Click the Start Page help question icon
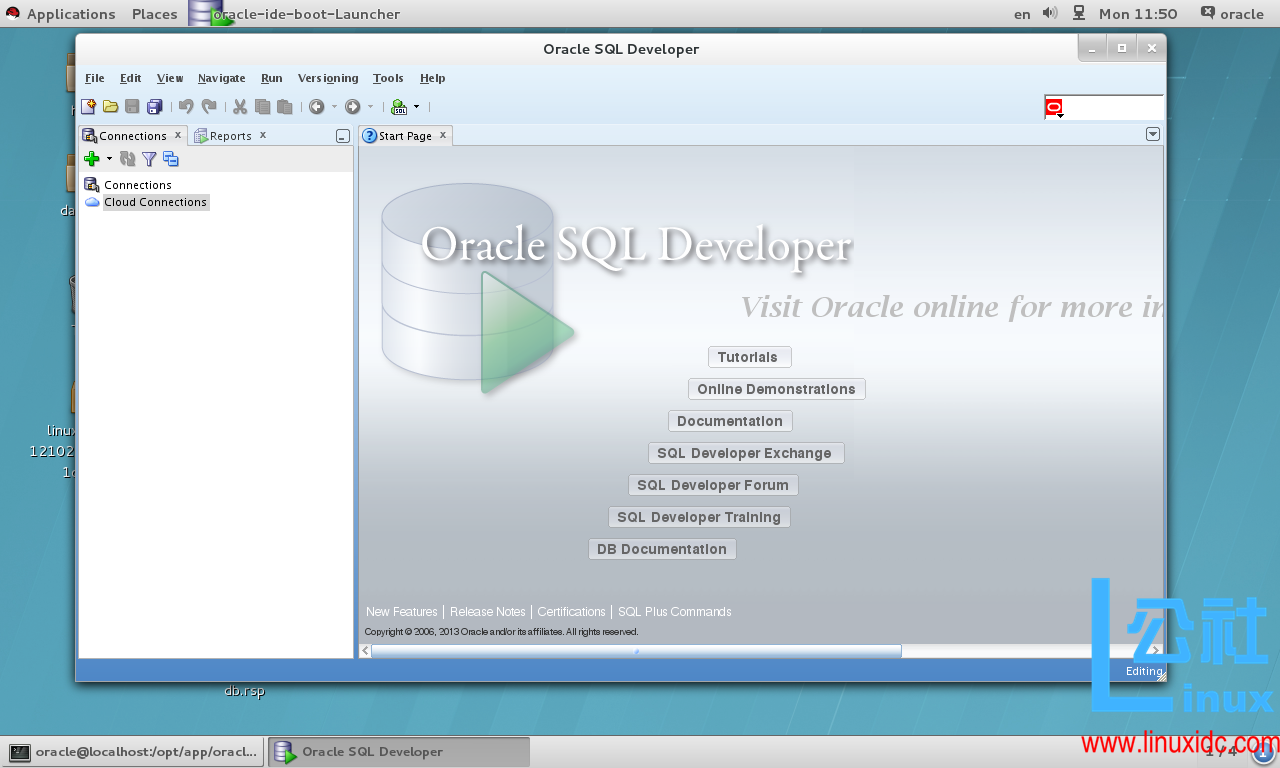Screen dimensions: 1280x768 click(x=369, y=136)
